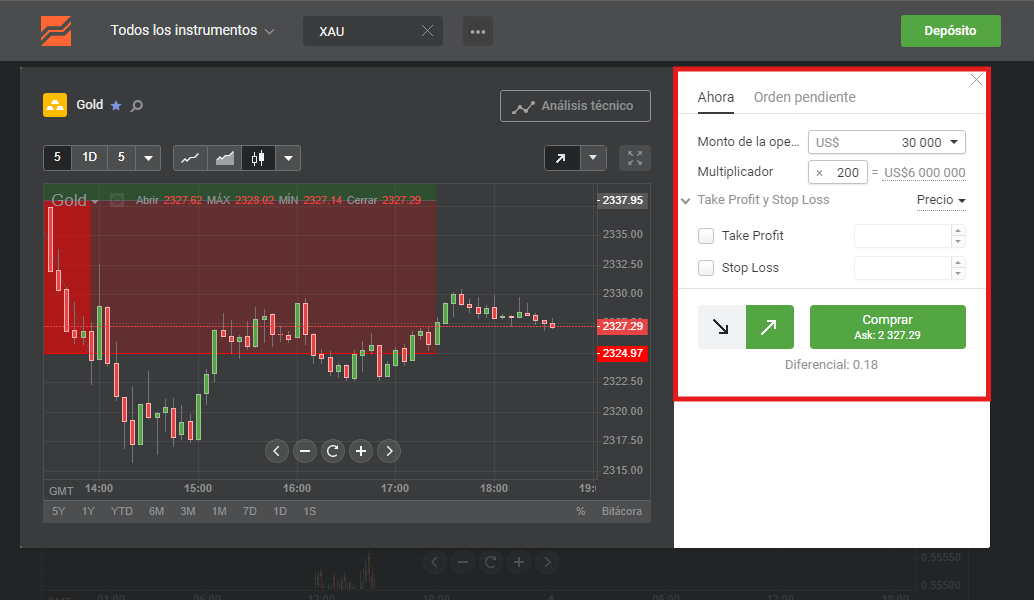This screenshot has width=1034, height=600.
Task: Select 6M chart range
Action: click(x=156, y=511)
